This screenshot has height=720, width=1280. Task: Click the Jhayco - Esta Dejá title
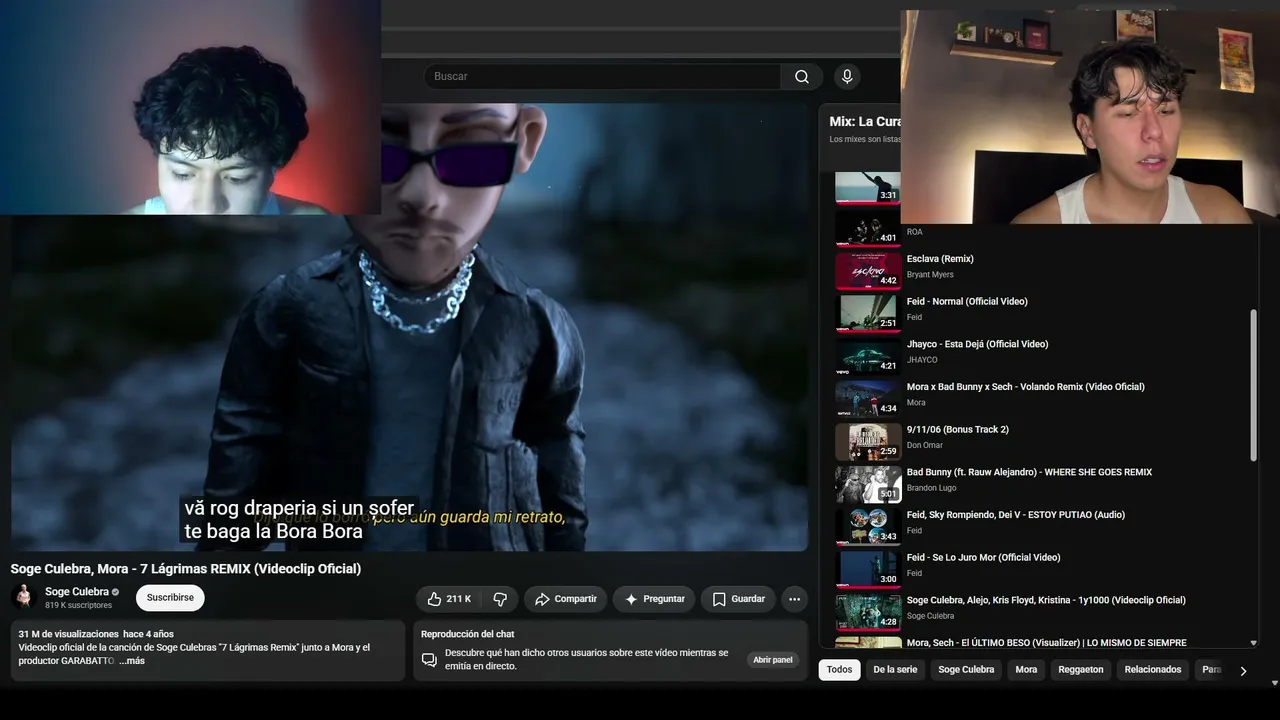pyautogui.click(x=978, y=345)
